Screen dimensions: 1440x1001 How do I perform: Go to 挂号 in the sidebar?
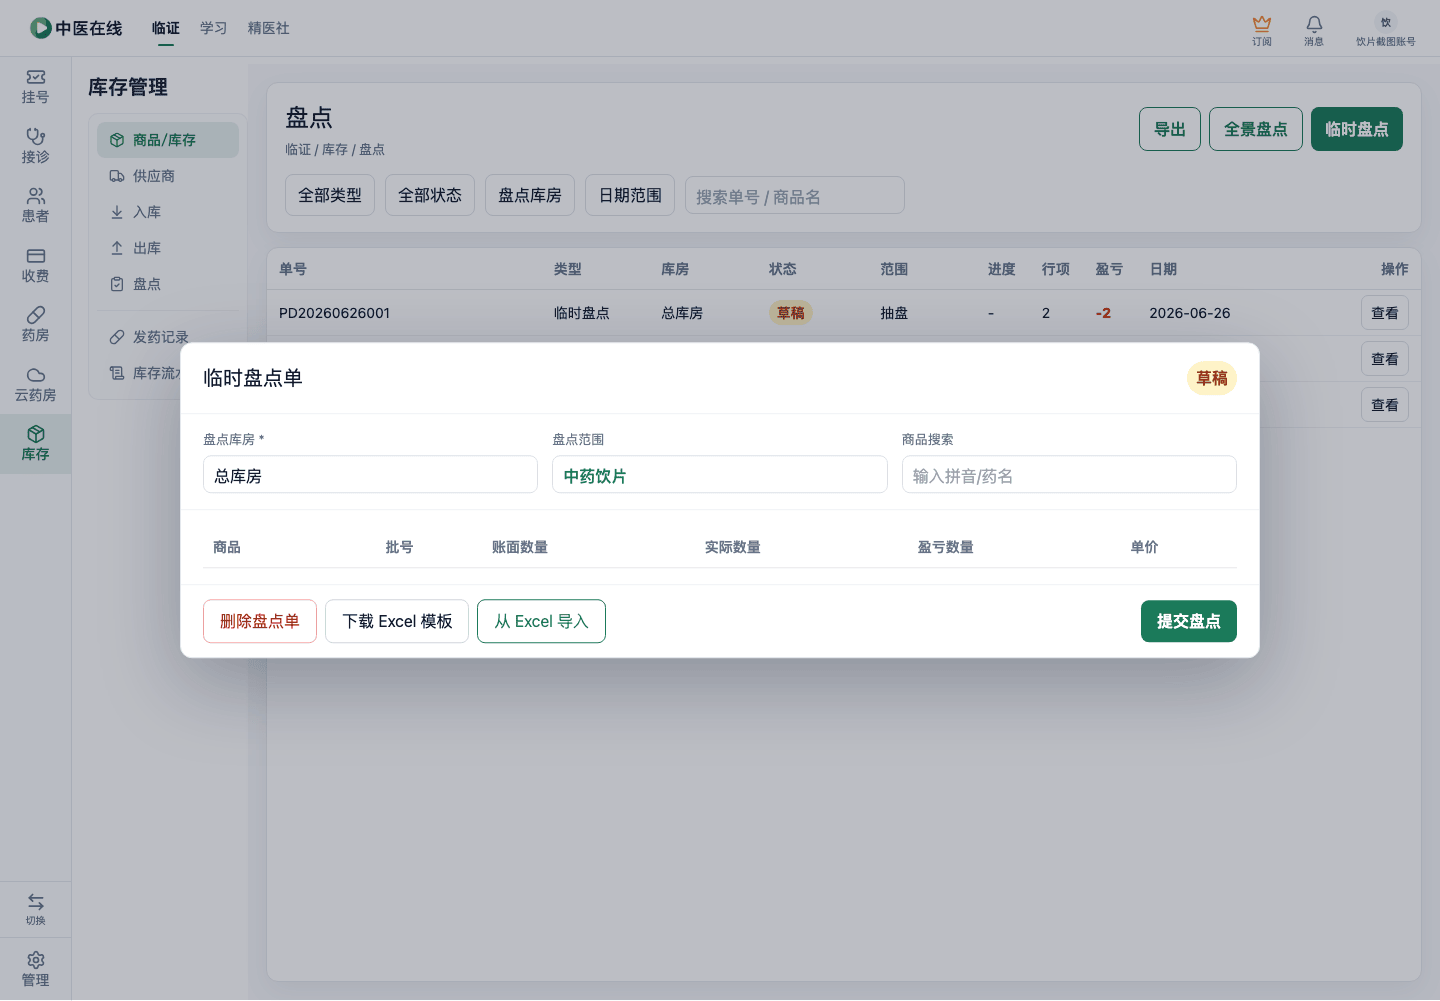(35, 87)
